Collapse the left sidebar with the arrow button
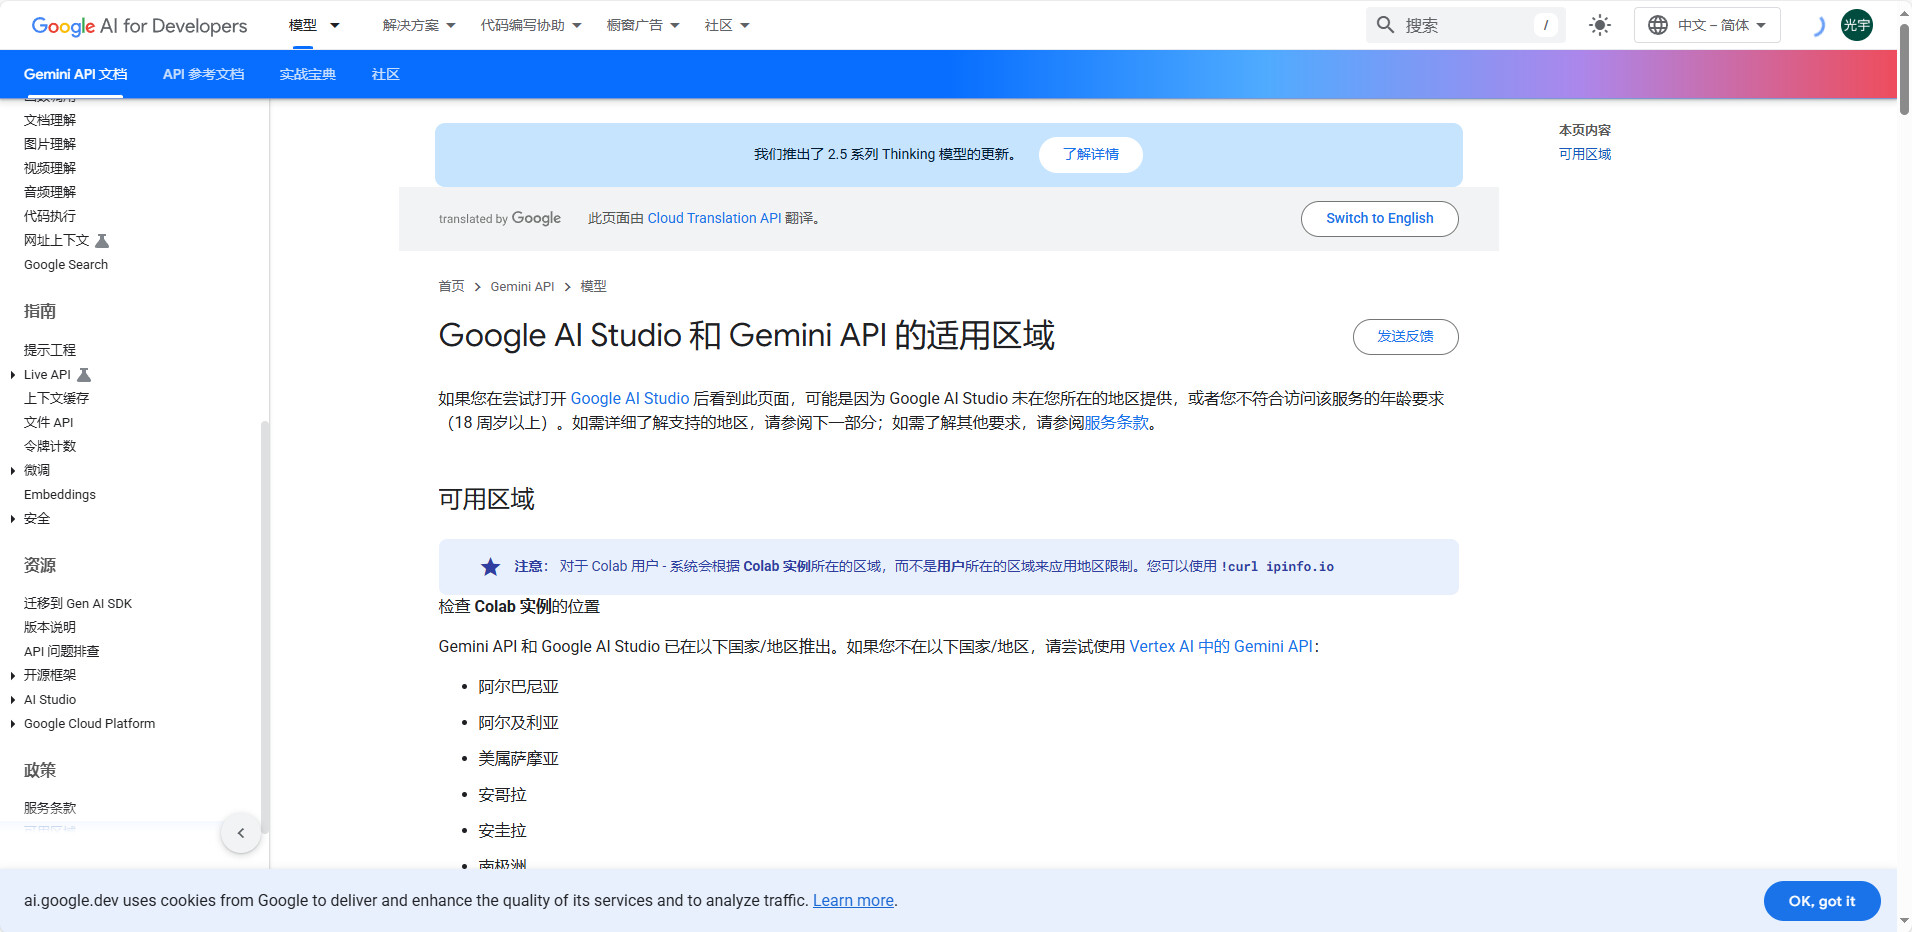The height and width of the screenshot is (932, 1912). 241,833
